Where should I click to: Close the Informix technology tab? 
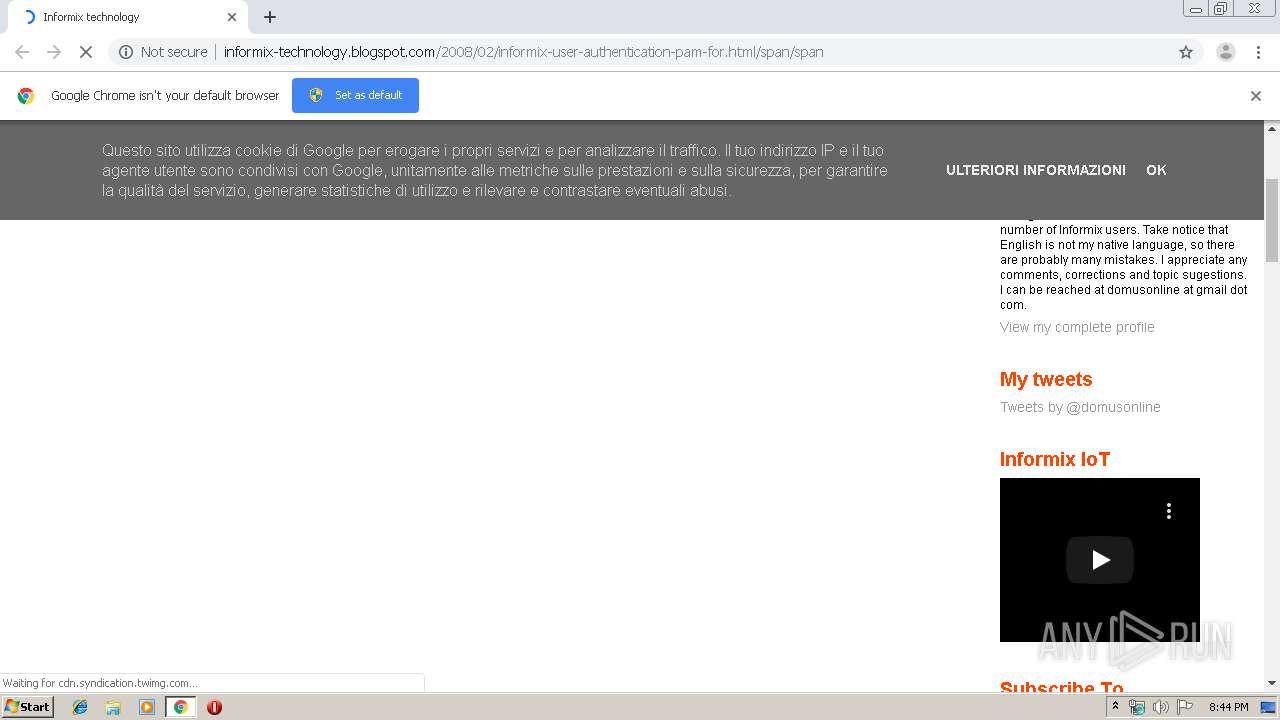click(232, 17)
